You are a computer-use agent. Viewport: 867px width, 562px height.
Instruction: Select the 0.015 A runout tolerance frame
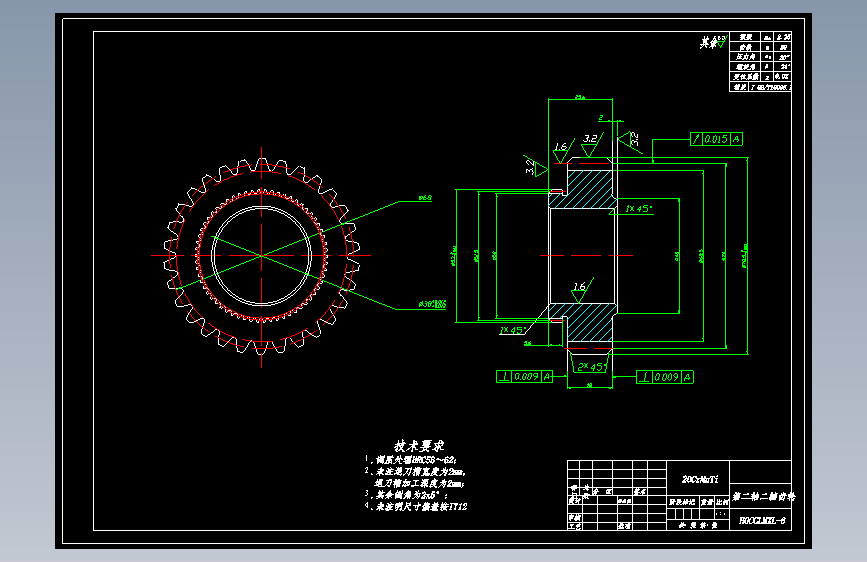point(716,139)
